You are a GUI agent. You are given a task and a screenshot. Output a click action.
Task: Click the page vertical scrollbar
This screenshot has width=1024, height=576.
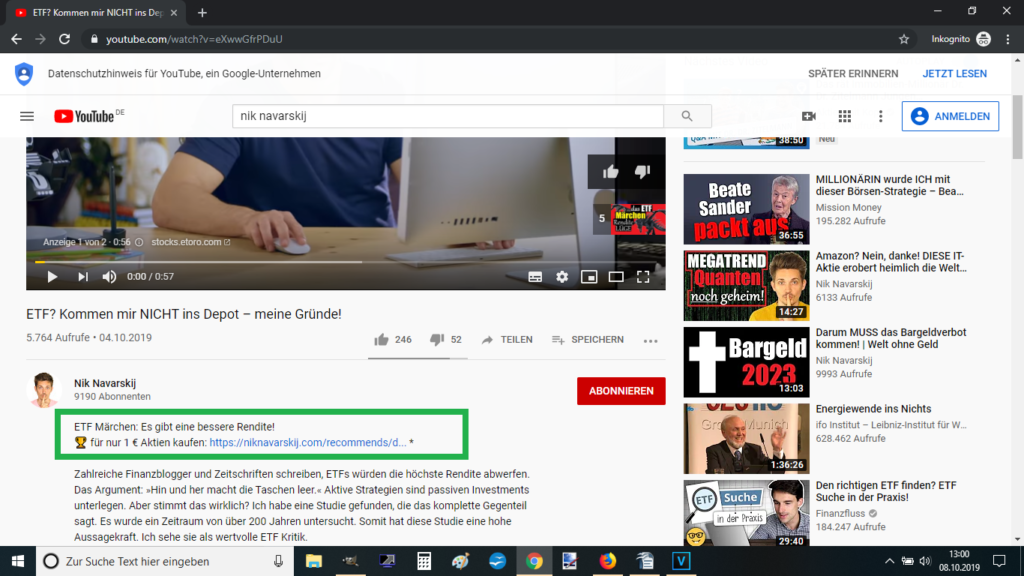(1017, 127)
